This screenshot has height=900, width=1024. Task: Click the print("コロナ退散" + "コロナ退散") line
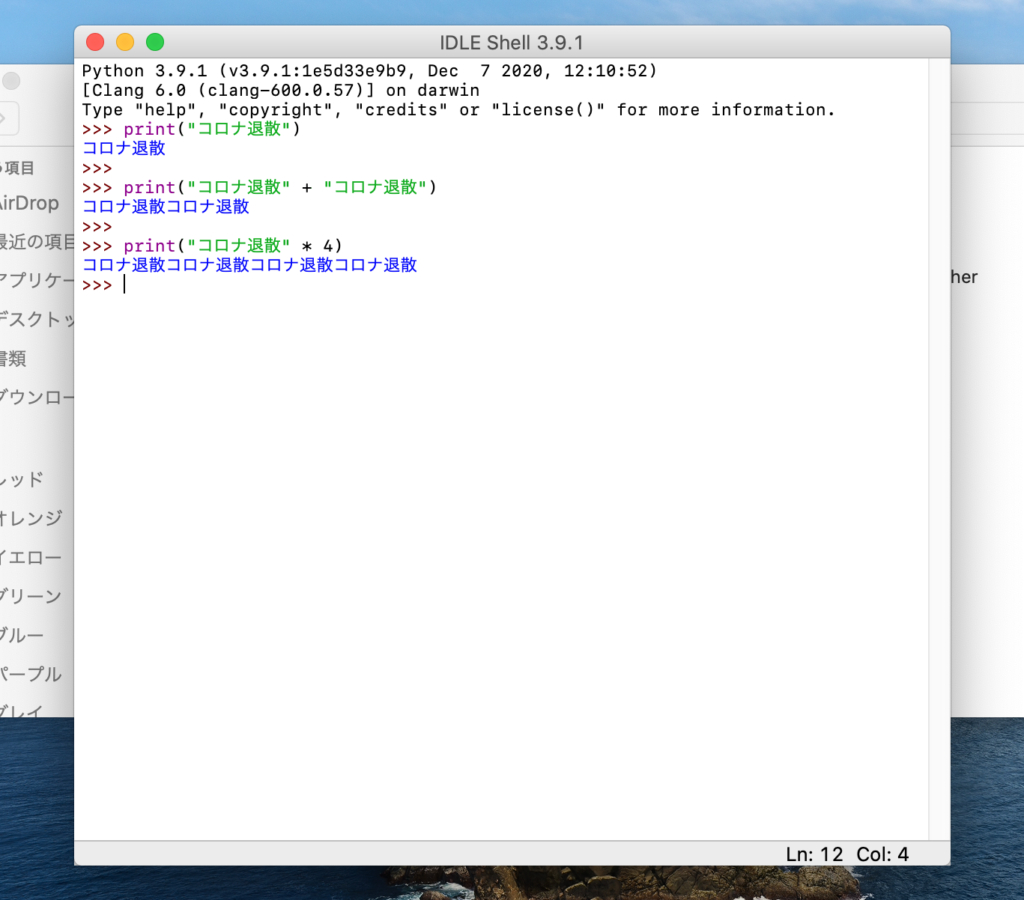[x=280, y=188]
